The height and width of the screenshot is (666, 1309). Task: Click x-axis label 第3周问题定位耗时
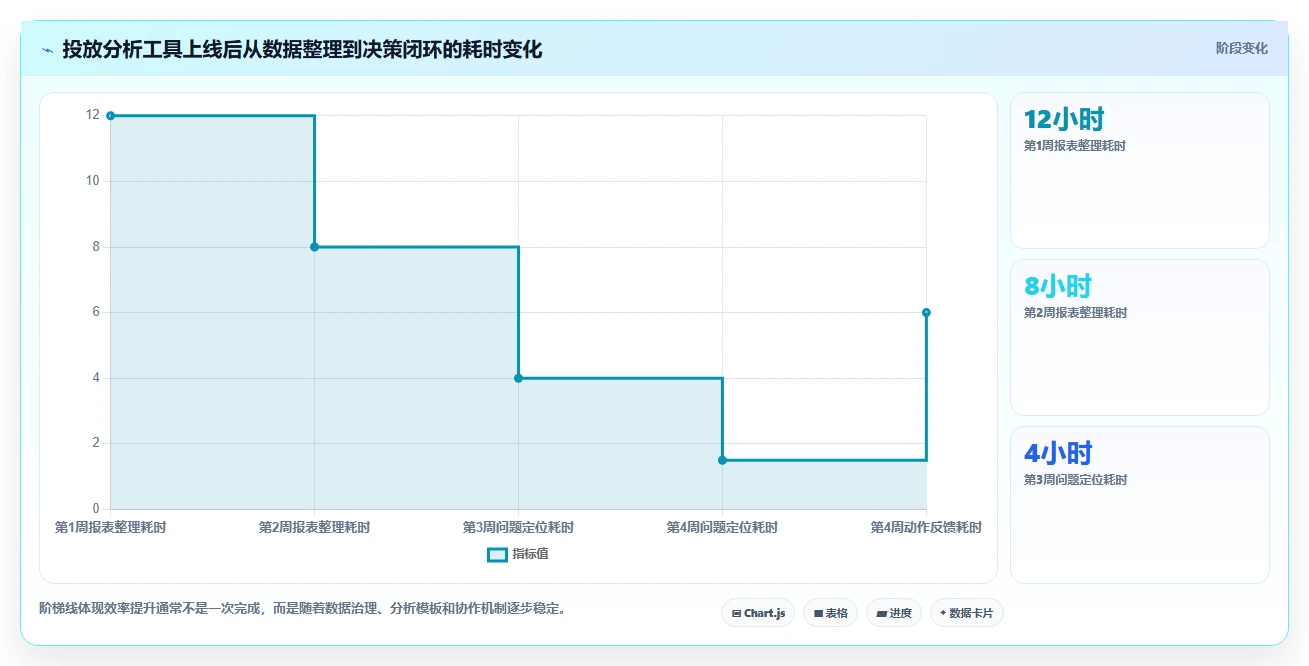(518, 527)
